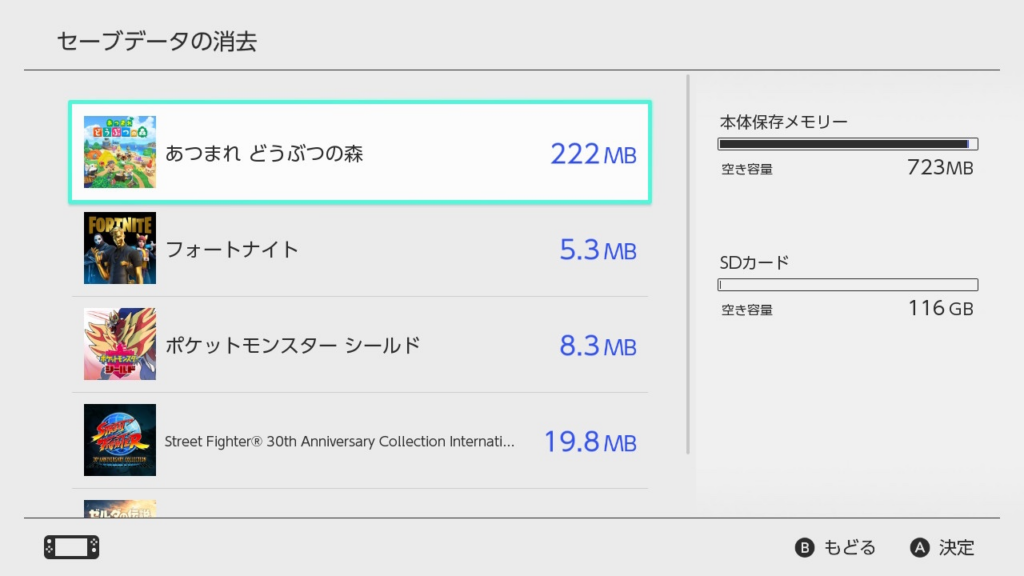
Task: Click the 19.8 MB size value
Action: tap(590, 442)
